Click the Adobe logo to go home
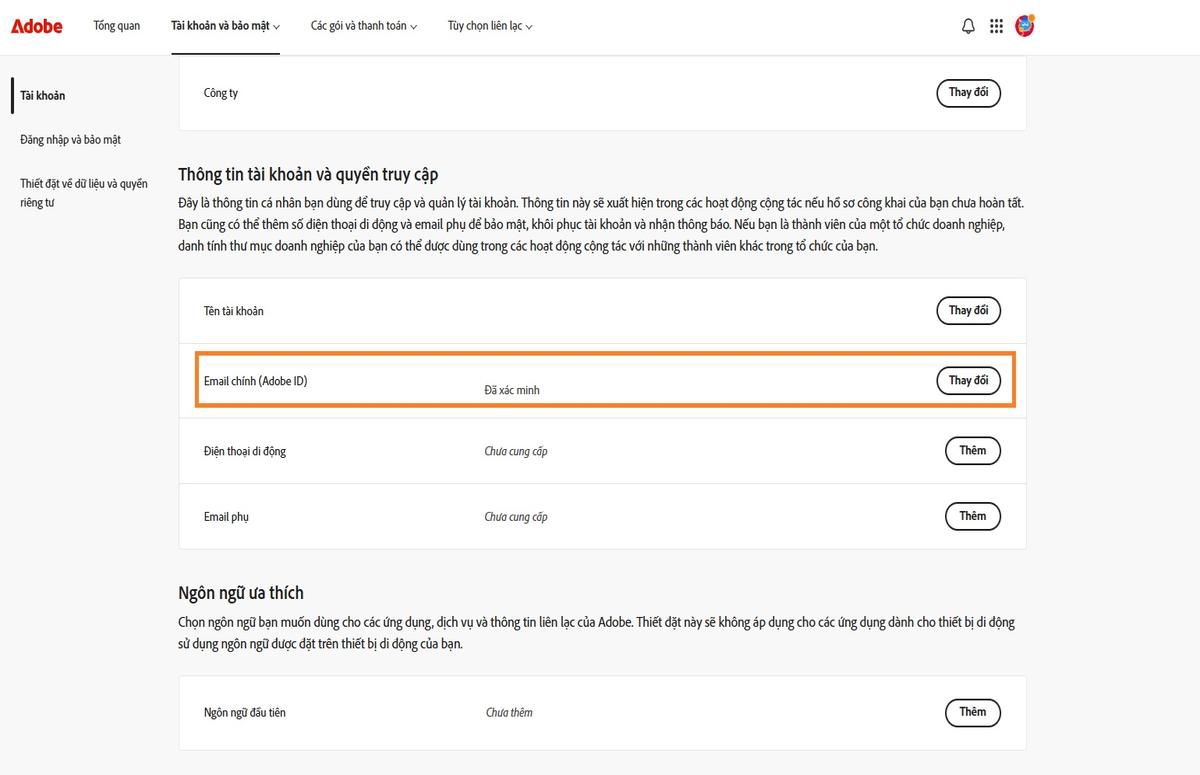Image resolution: width=1200 pixels, height=775 pixels. [x=36, y=26]
